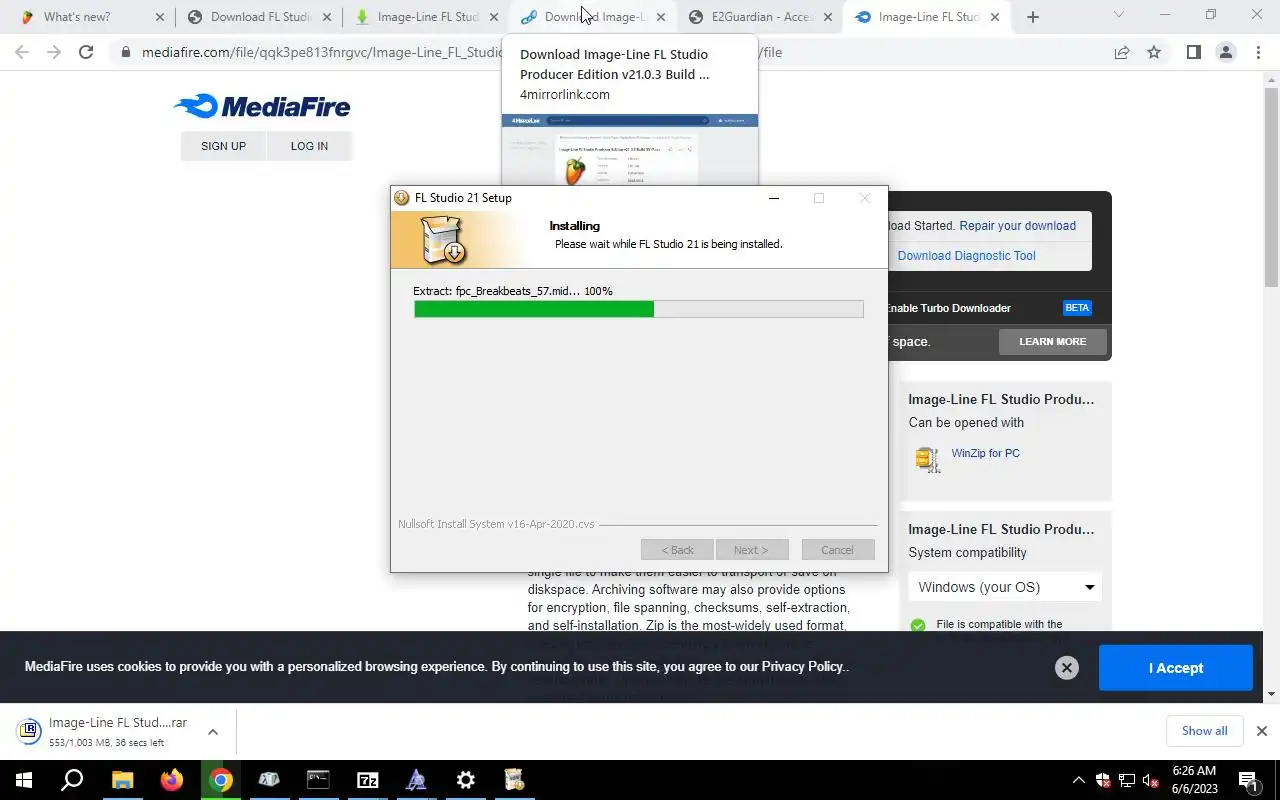The image size is (1280, 800).
Task: Open the Windows Start menu
Action: pyautogui.click(x=23, y=780)
